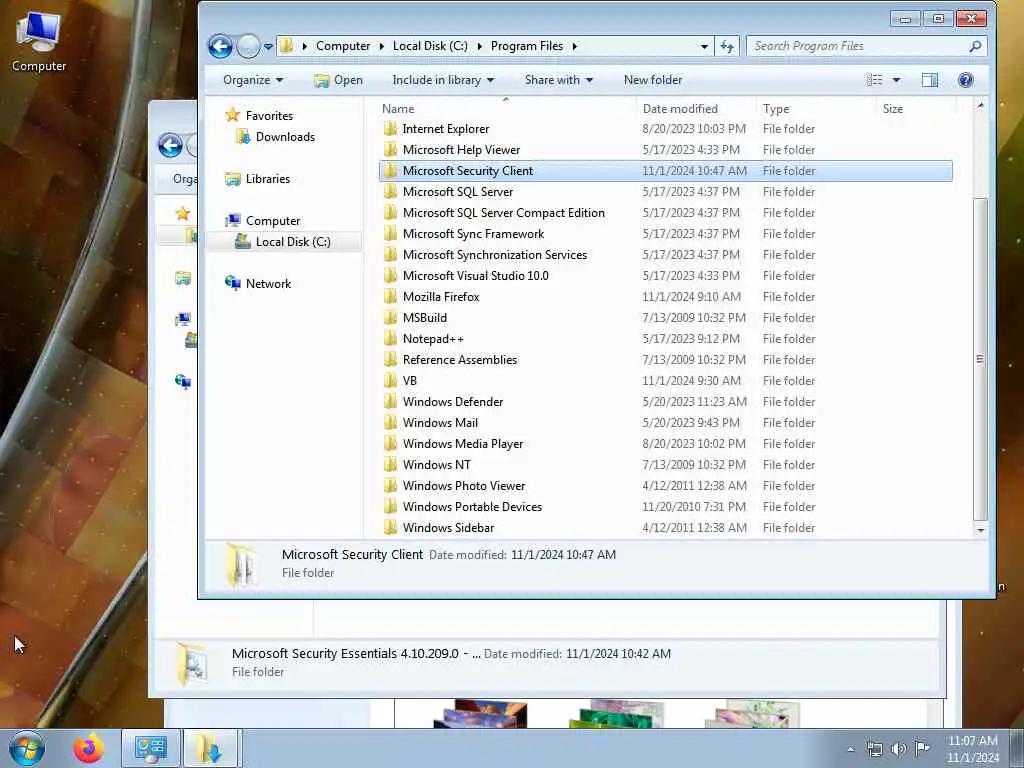Click the scrollbar down arrow
The width and height of the screenshot is (1024, 768).
pyautogui.click(x=980, y=530)
